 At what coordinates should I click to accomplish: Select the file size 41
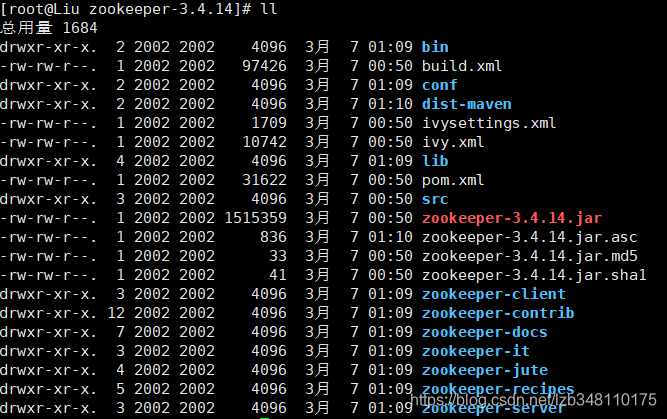278,275
